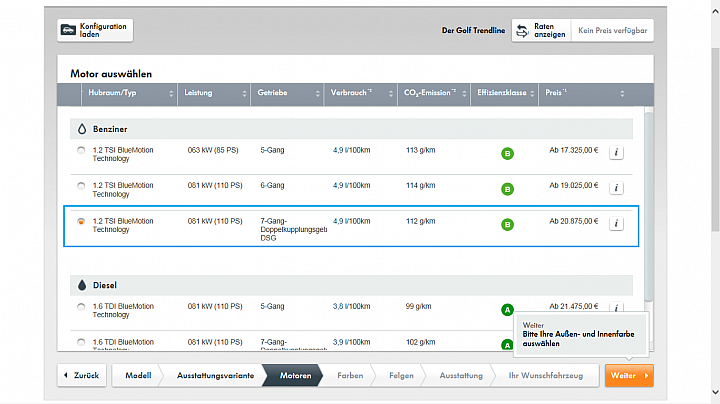The width and height of the screenshot is (720, 404).
Task: Click the 6-Gang transmission cell
Action: [272, 185]
